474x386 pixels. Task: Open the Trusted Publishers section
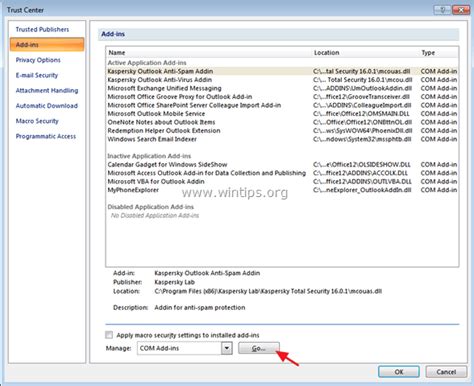coord(42,29)
